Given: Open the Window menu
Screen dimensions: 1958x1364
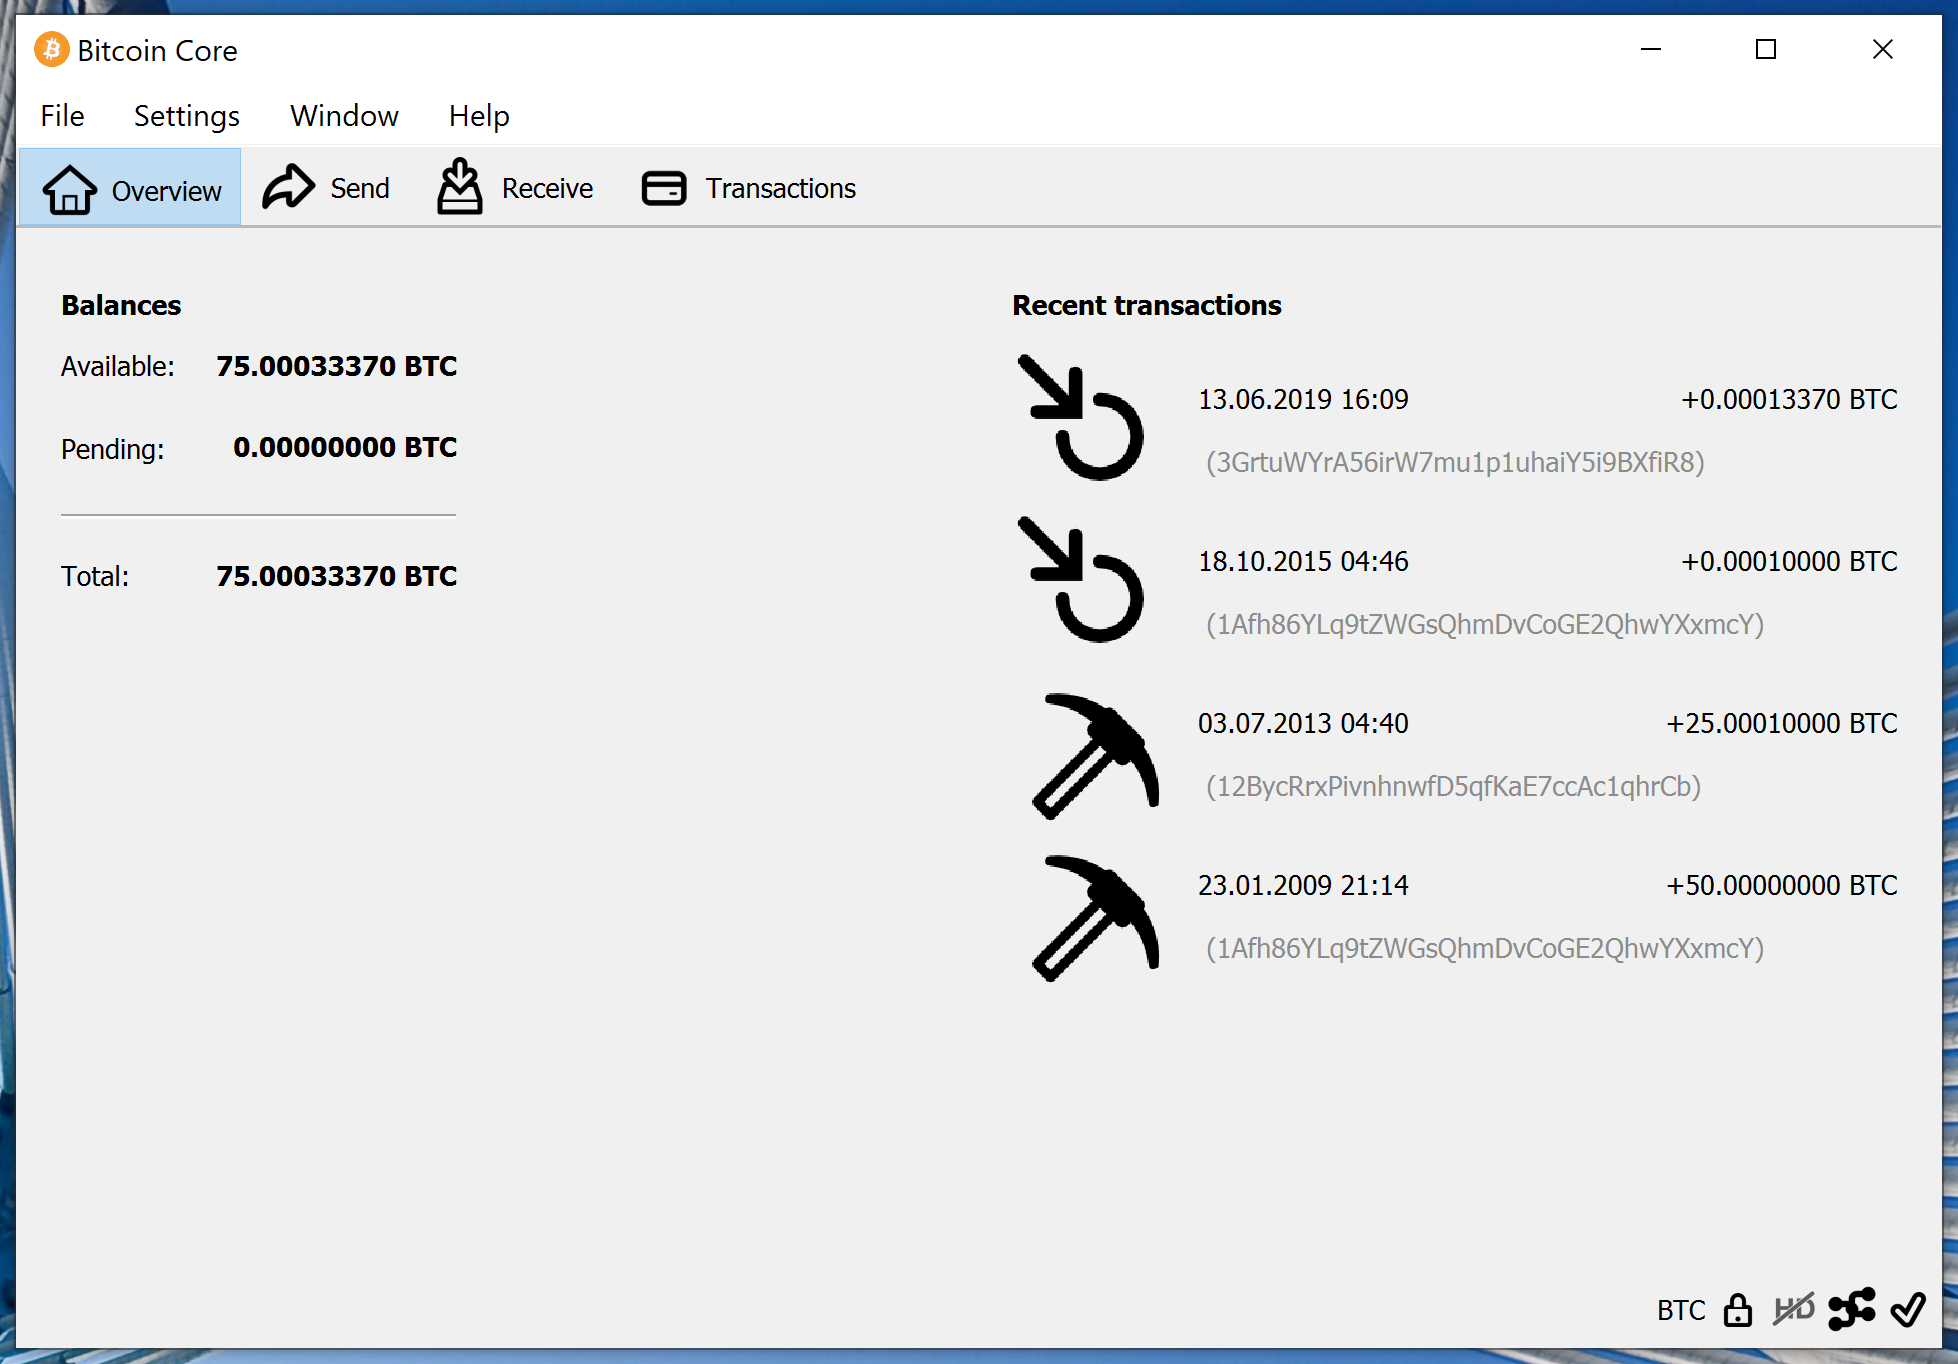Looking at the screenshot, I should pos(344,116).
